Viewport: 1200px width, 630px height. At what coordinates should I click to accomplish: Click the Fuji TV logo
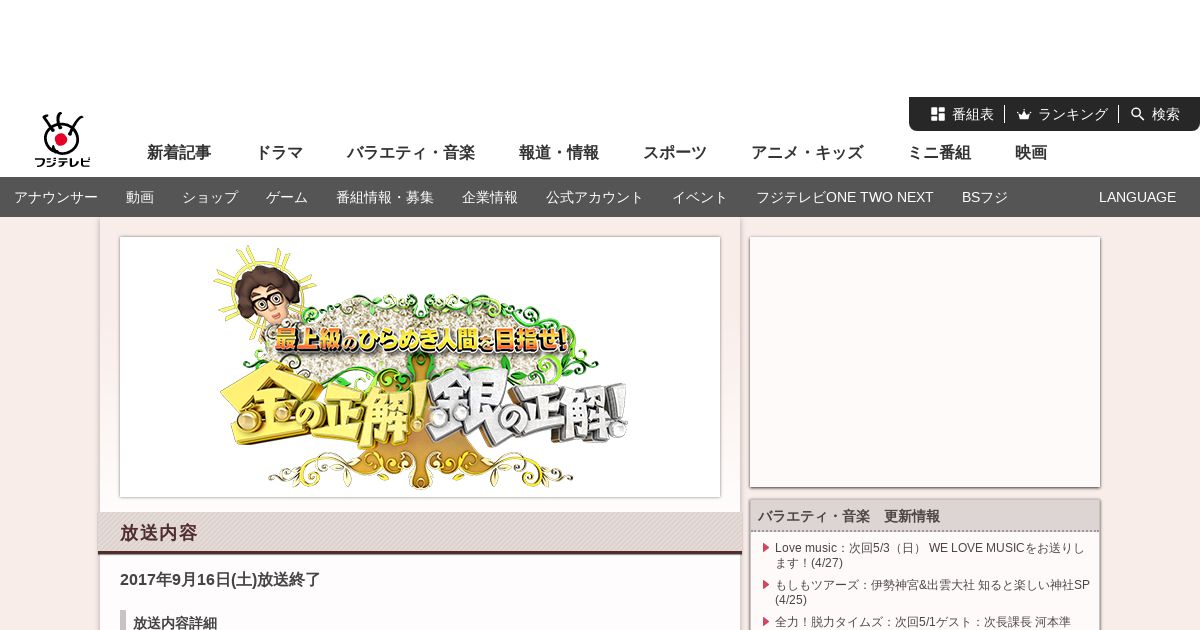(62, 140)
